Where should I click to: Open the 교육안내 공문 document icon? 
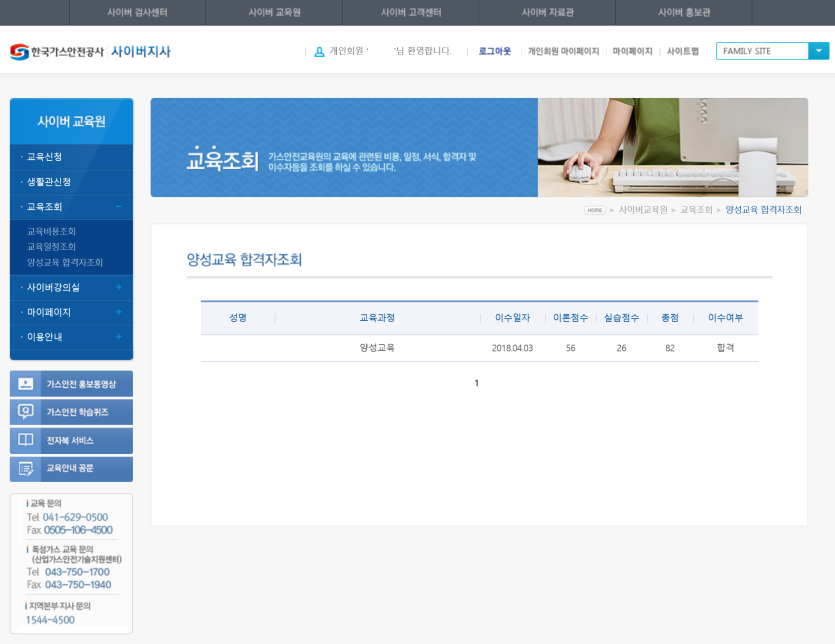point(26,468)
